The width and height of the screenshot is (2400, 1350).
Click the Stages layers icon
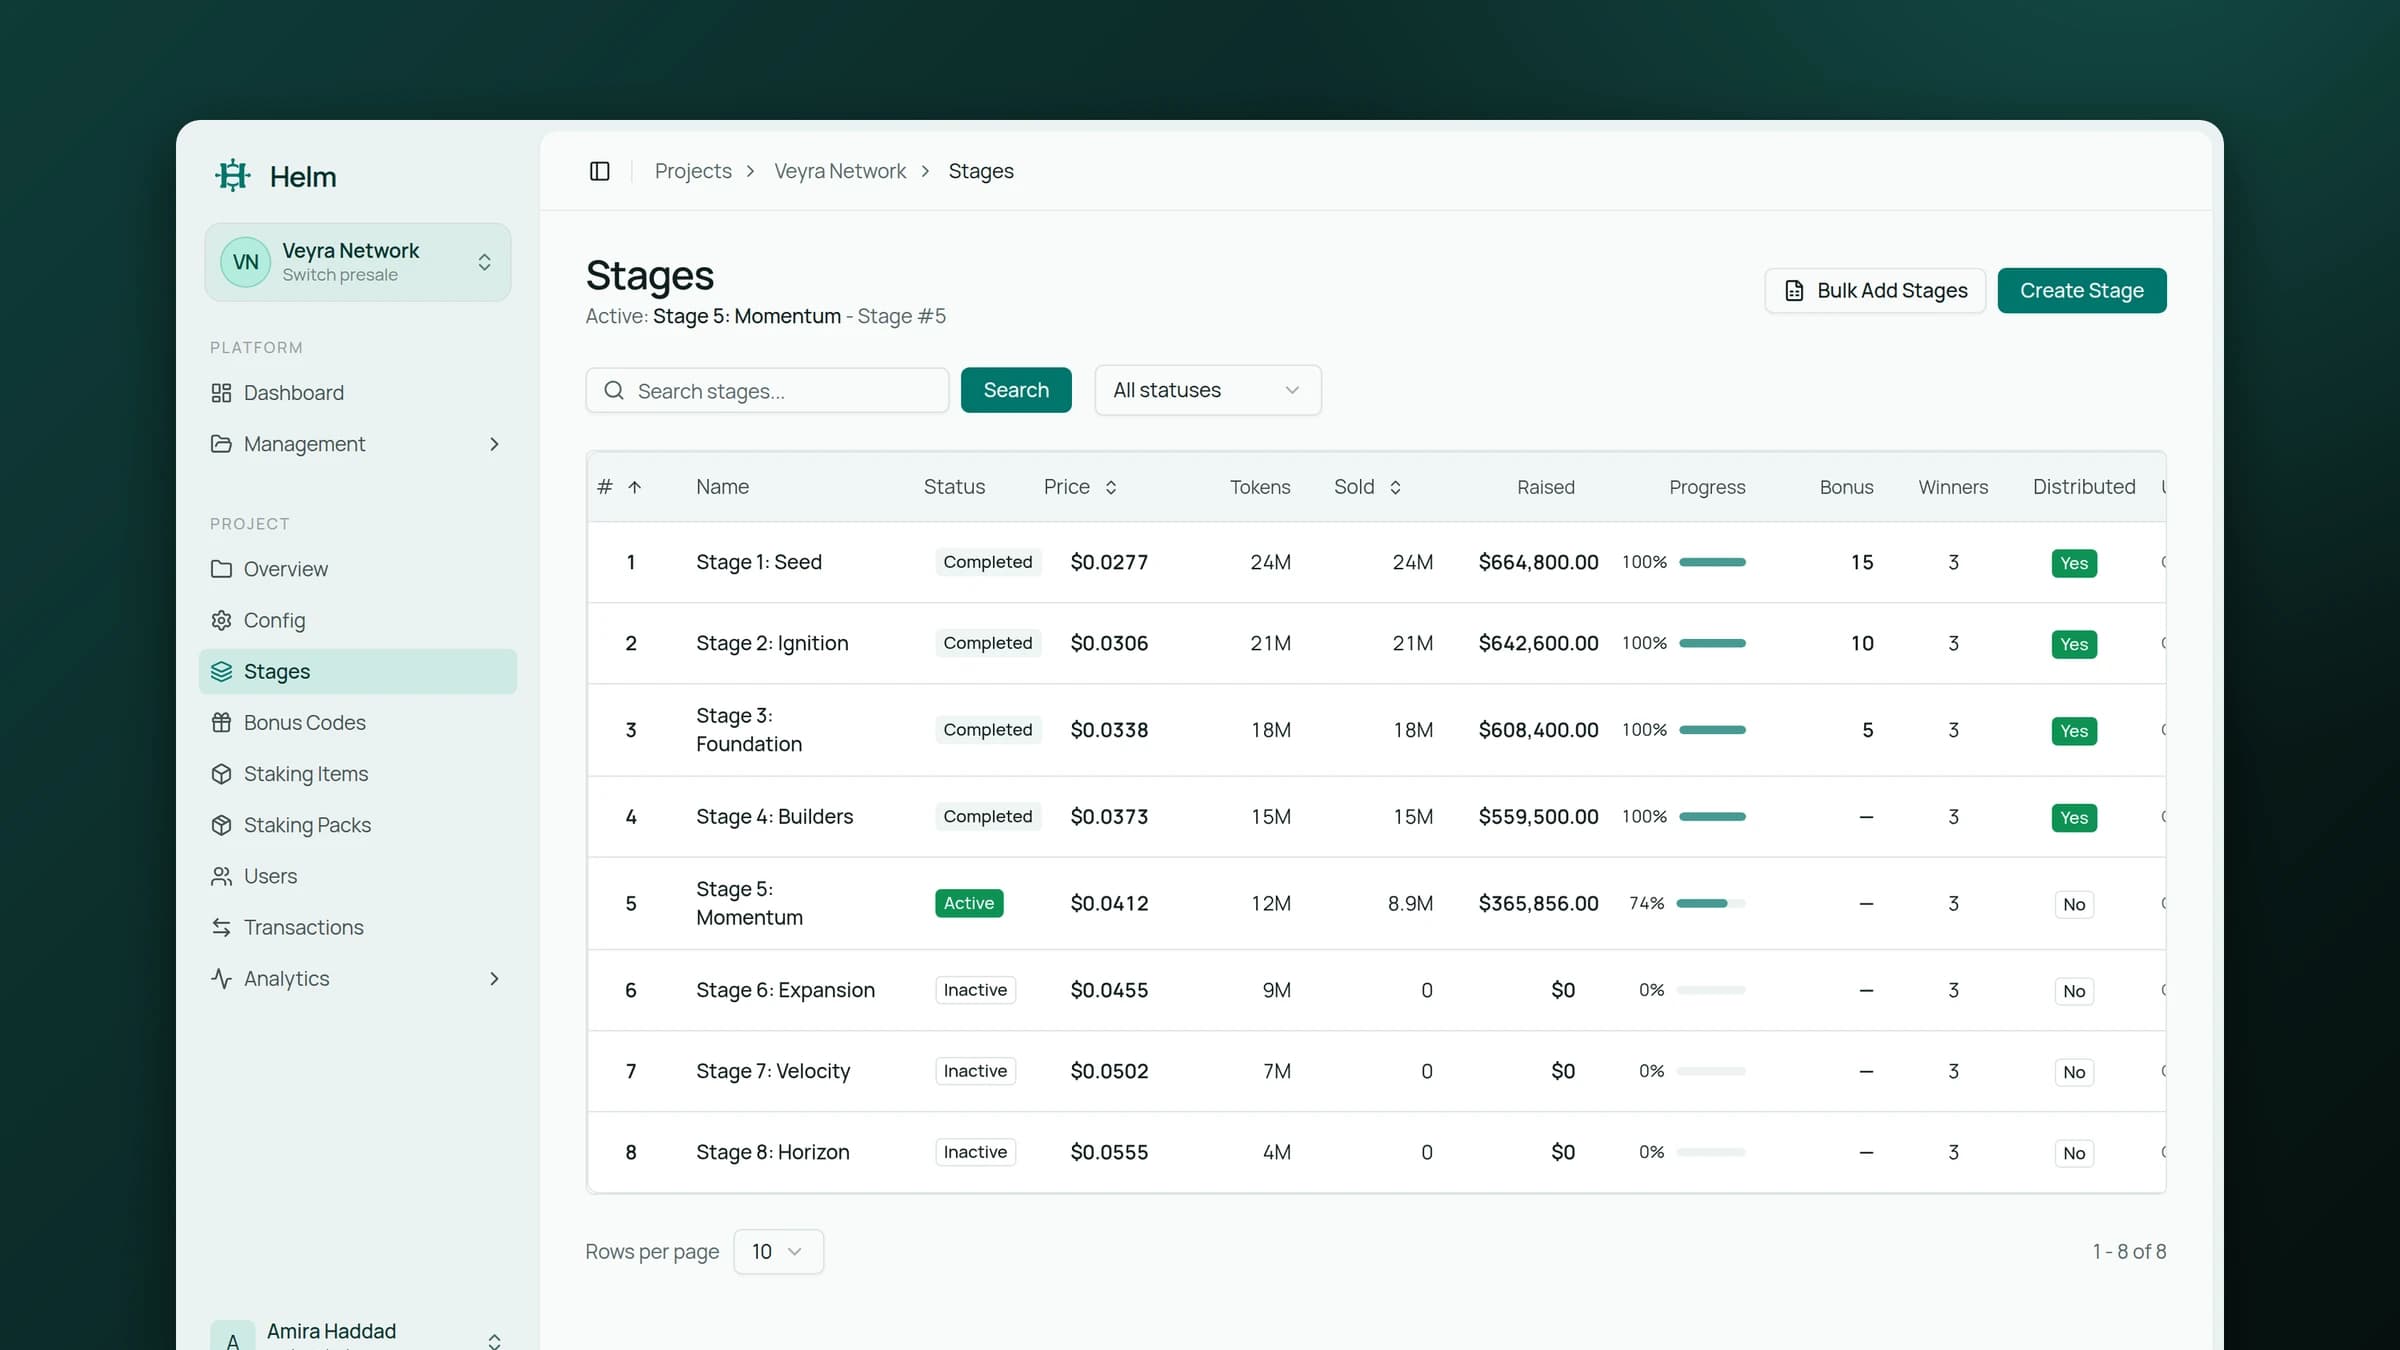(x=221, y=672)
